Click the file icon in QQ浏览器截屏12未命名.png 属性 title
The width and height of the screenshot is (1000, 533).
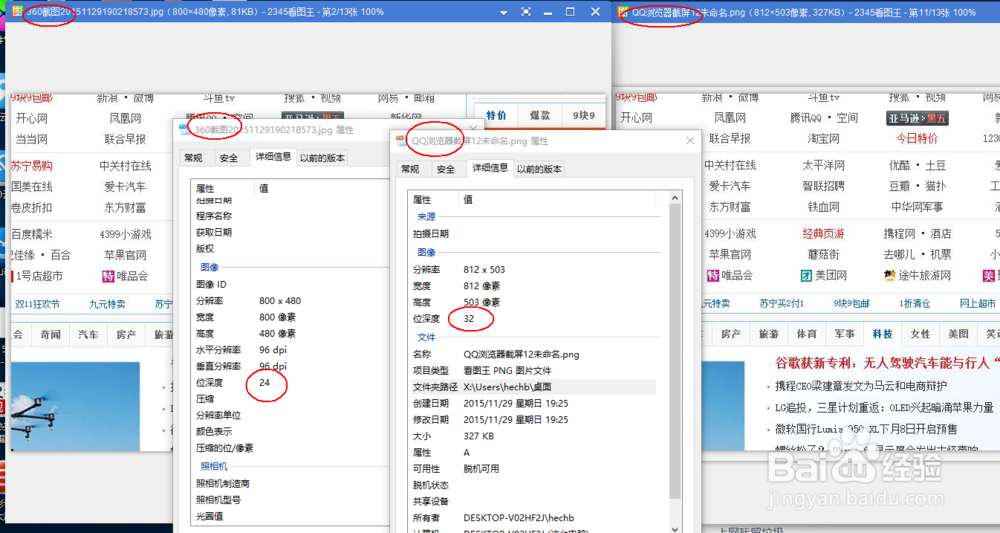point(402,141)
